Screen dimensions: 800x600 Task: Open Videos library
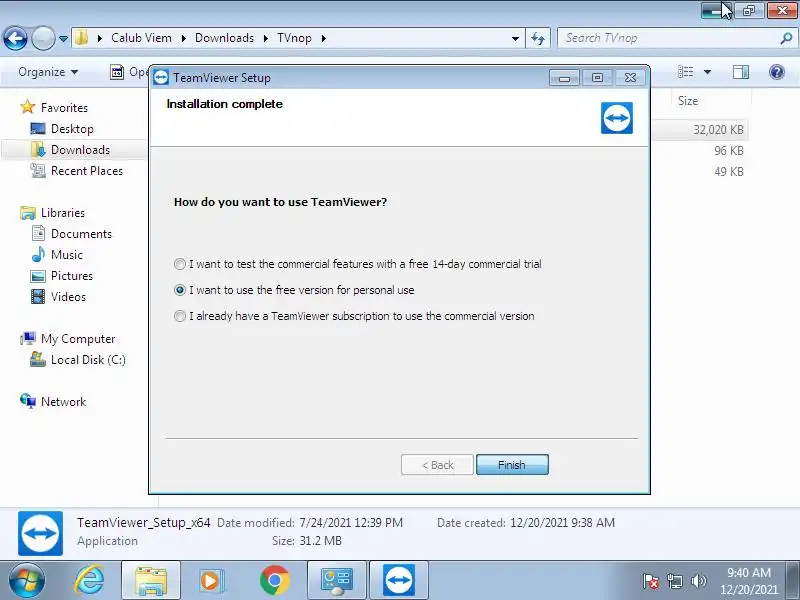[x=68, y=297]
